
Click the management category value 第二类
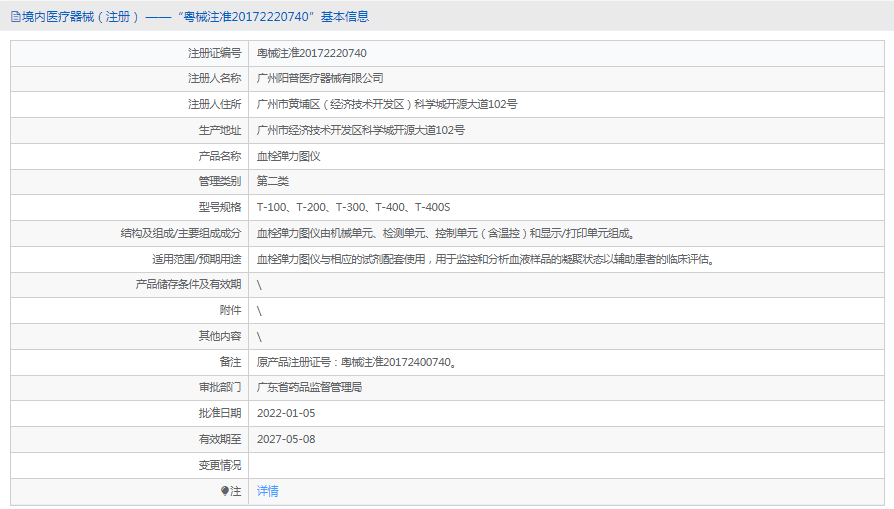click(273, 181)
